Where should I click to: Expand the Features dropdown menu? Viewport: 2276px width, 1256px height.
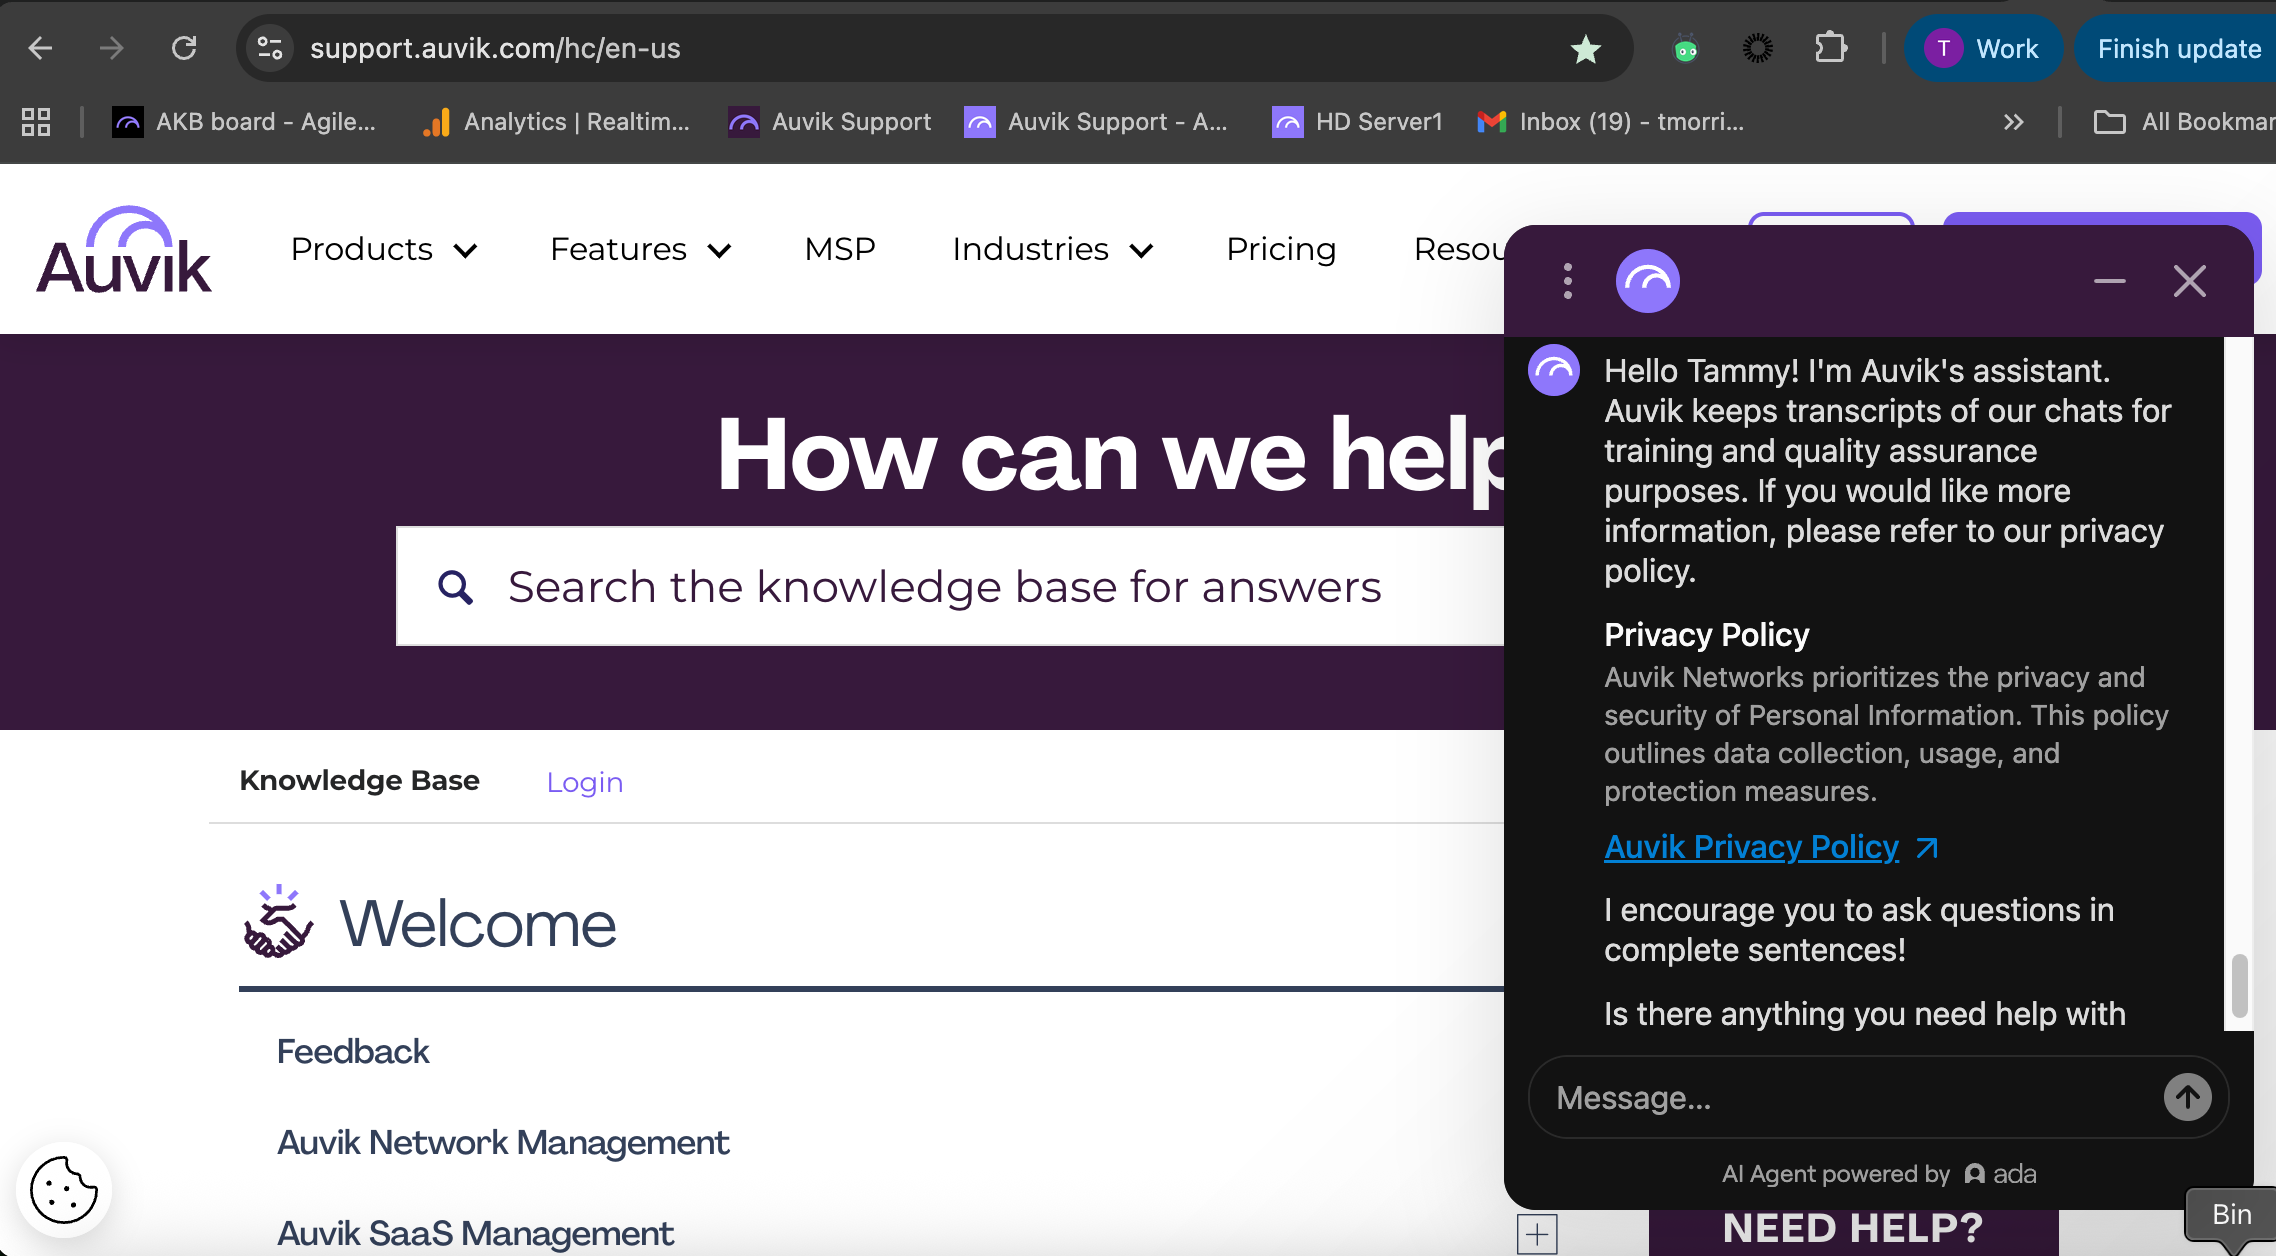641,249
